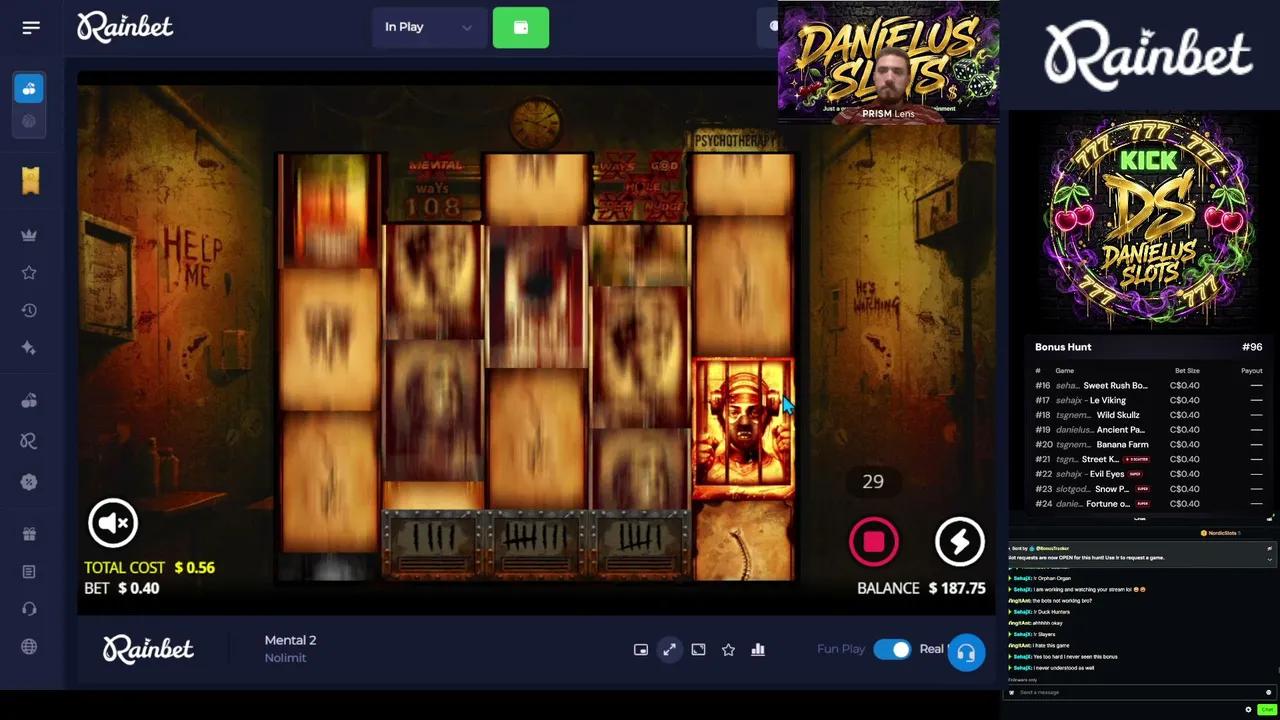Select Bonus Hunt row #16 Sweet Rush Bo...

pos(1148,385)
